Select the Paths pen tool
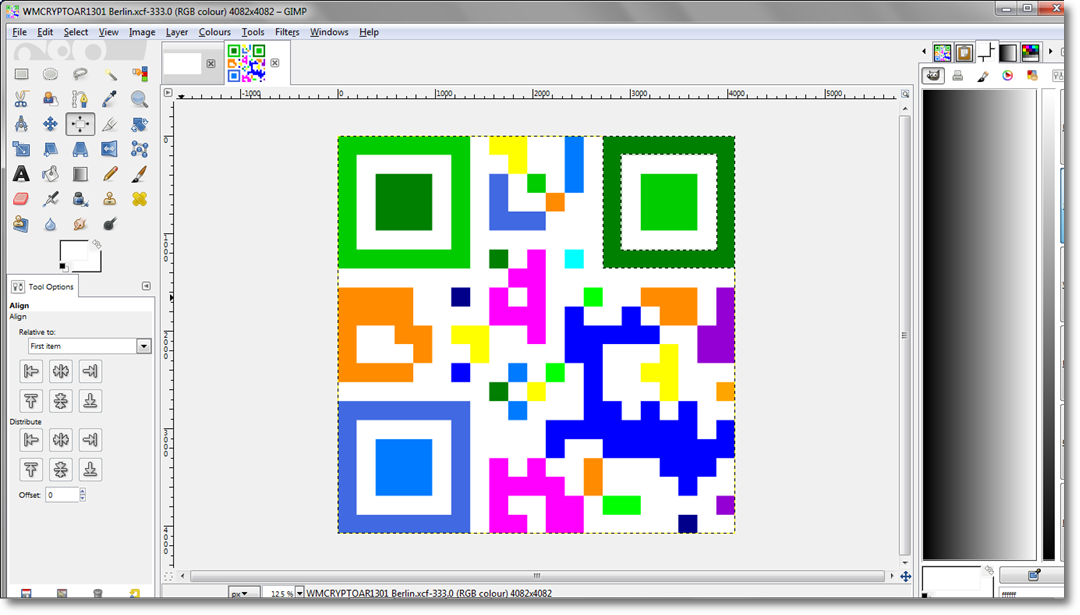This screenshot has height=615, width=1080. (x=80, y=99)
